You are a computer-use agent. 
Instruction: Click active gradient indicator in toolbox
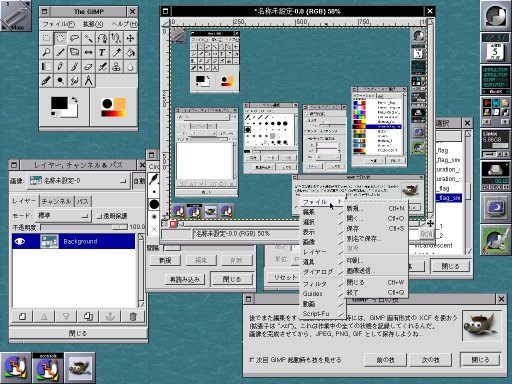click(114, 114)
